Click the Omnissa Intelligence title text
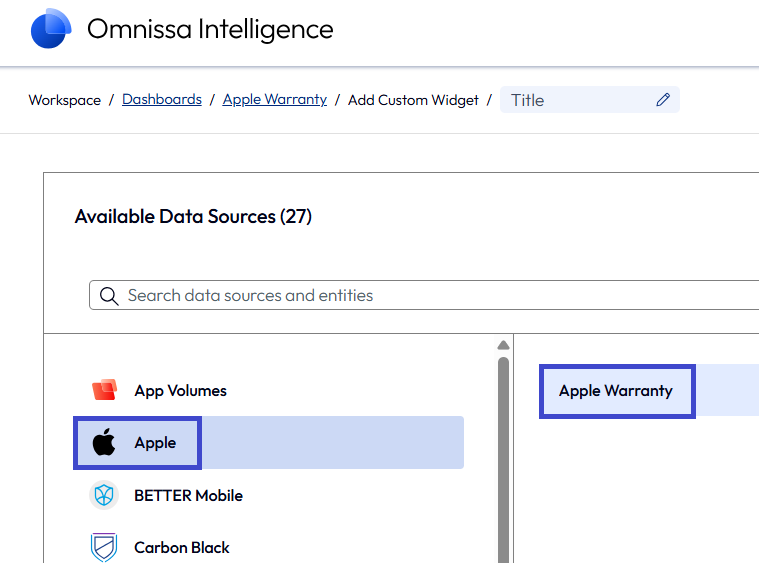The height and width of the screenshot is (563, 759). coord(210,30)
